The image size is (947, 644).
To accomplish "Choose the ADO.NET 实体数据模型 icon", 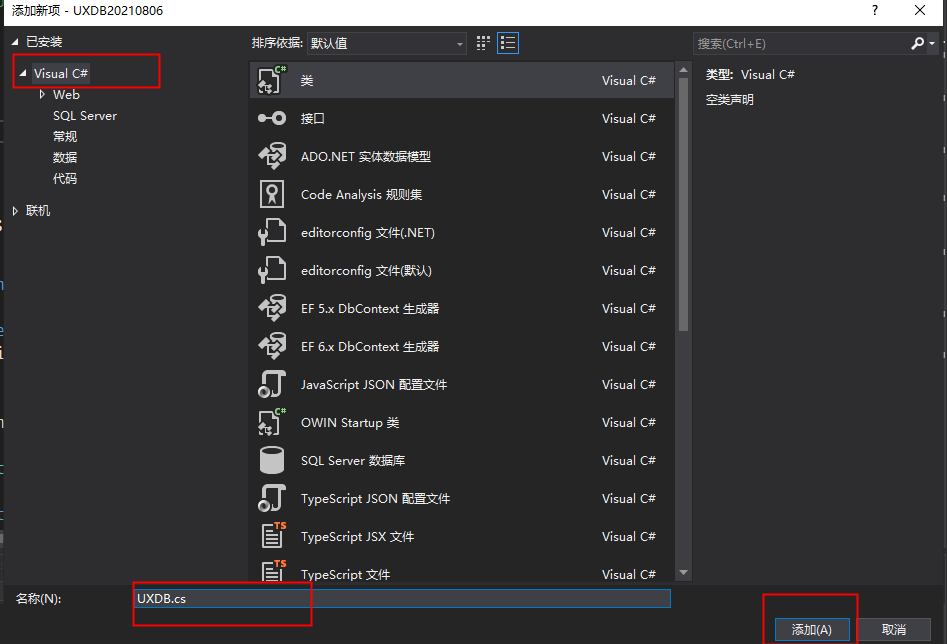I will [x=272, y=156].
